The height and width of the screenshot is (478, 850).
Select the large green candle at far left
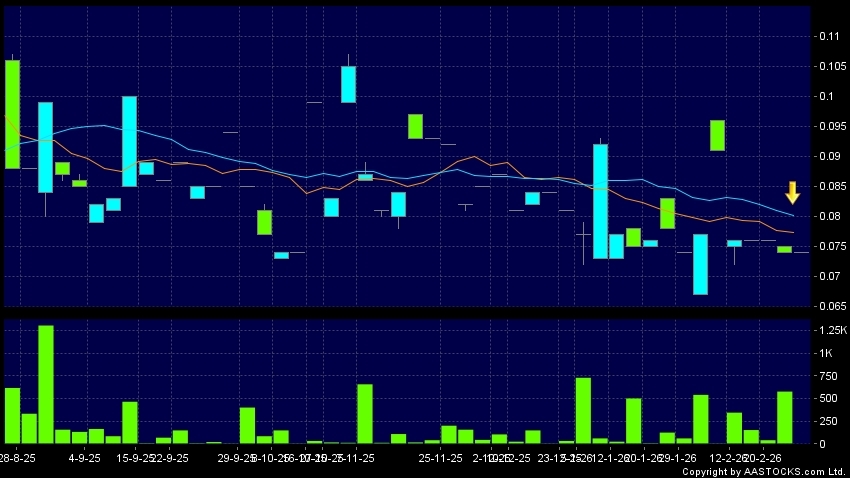pyautogui.click(x=12, y=113)
